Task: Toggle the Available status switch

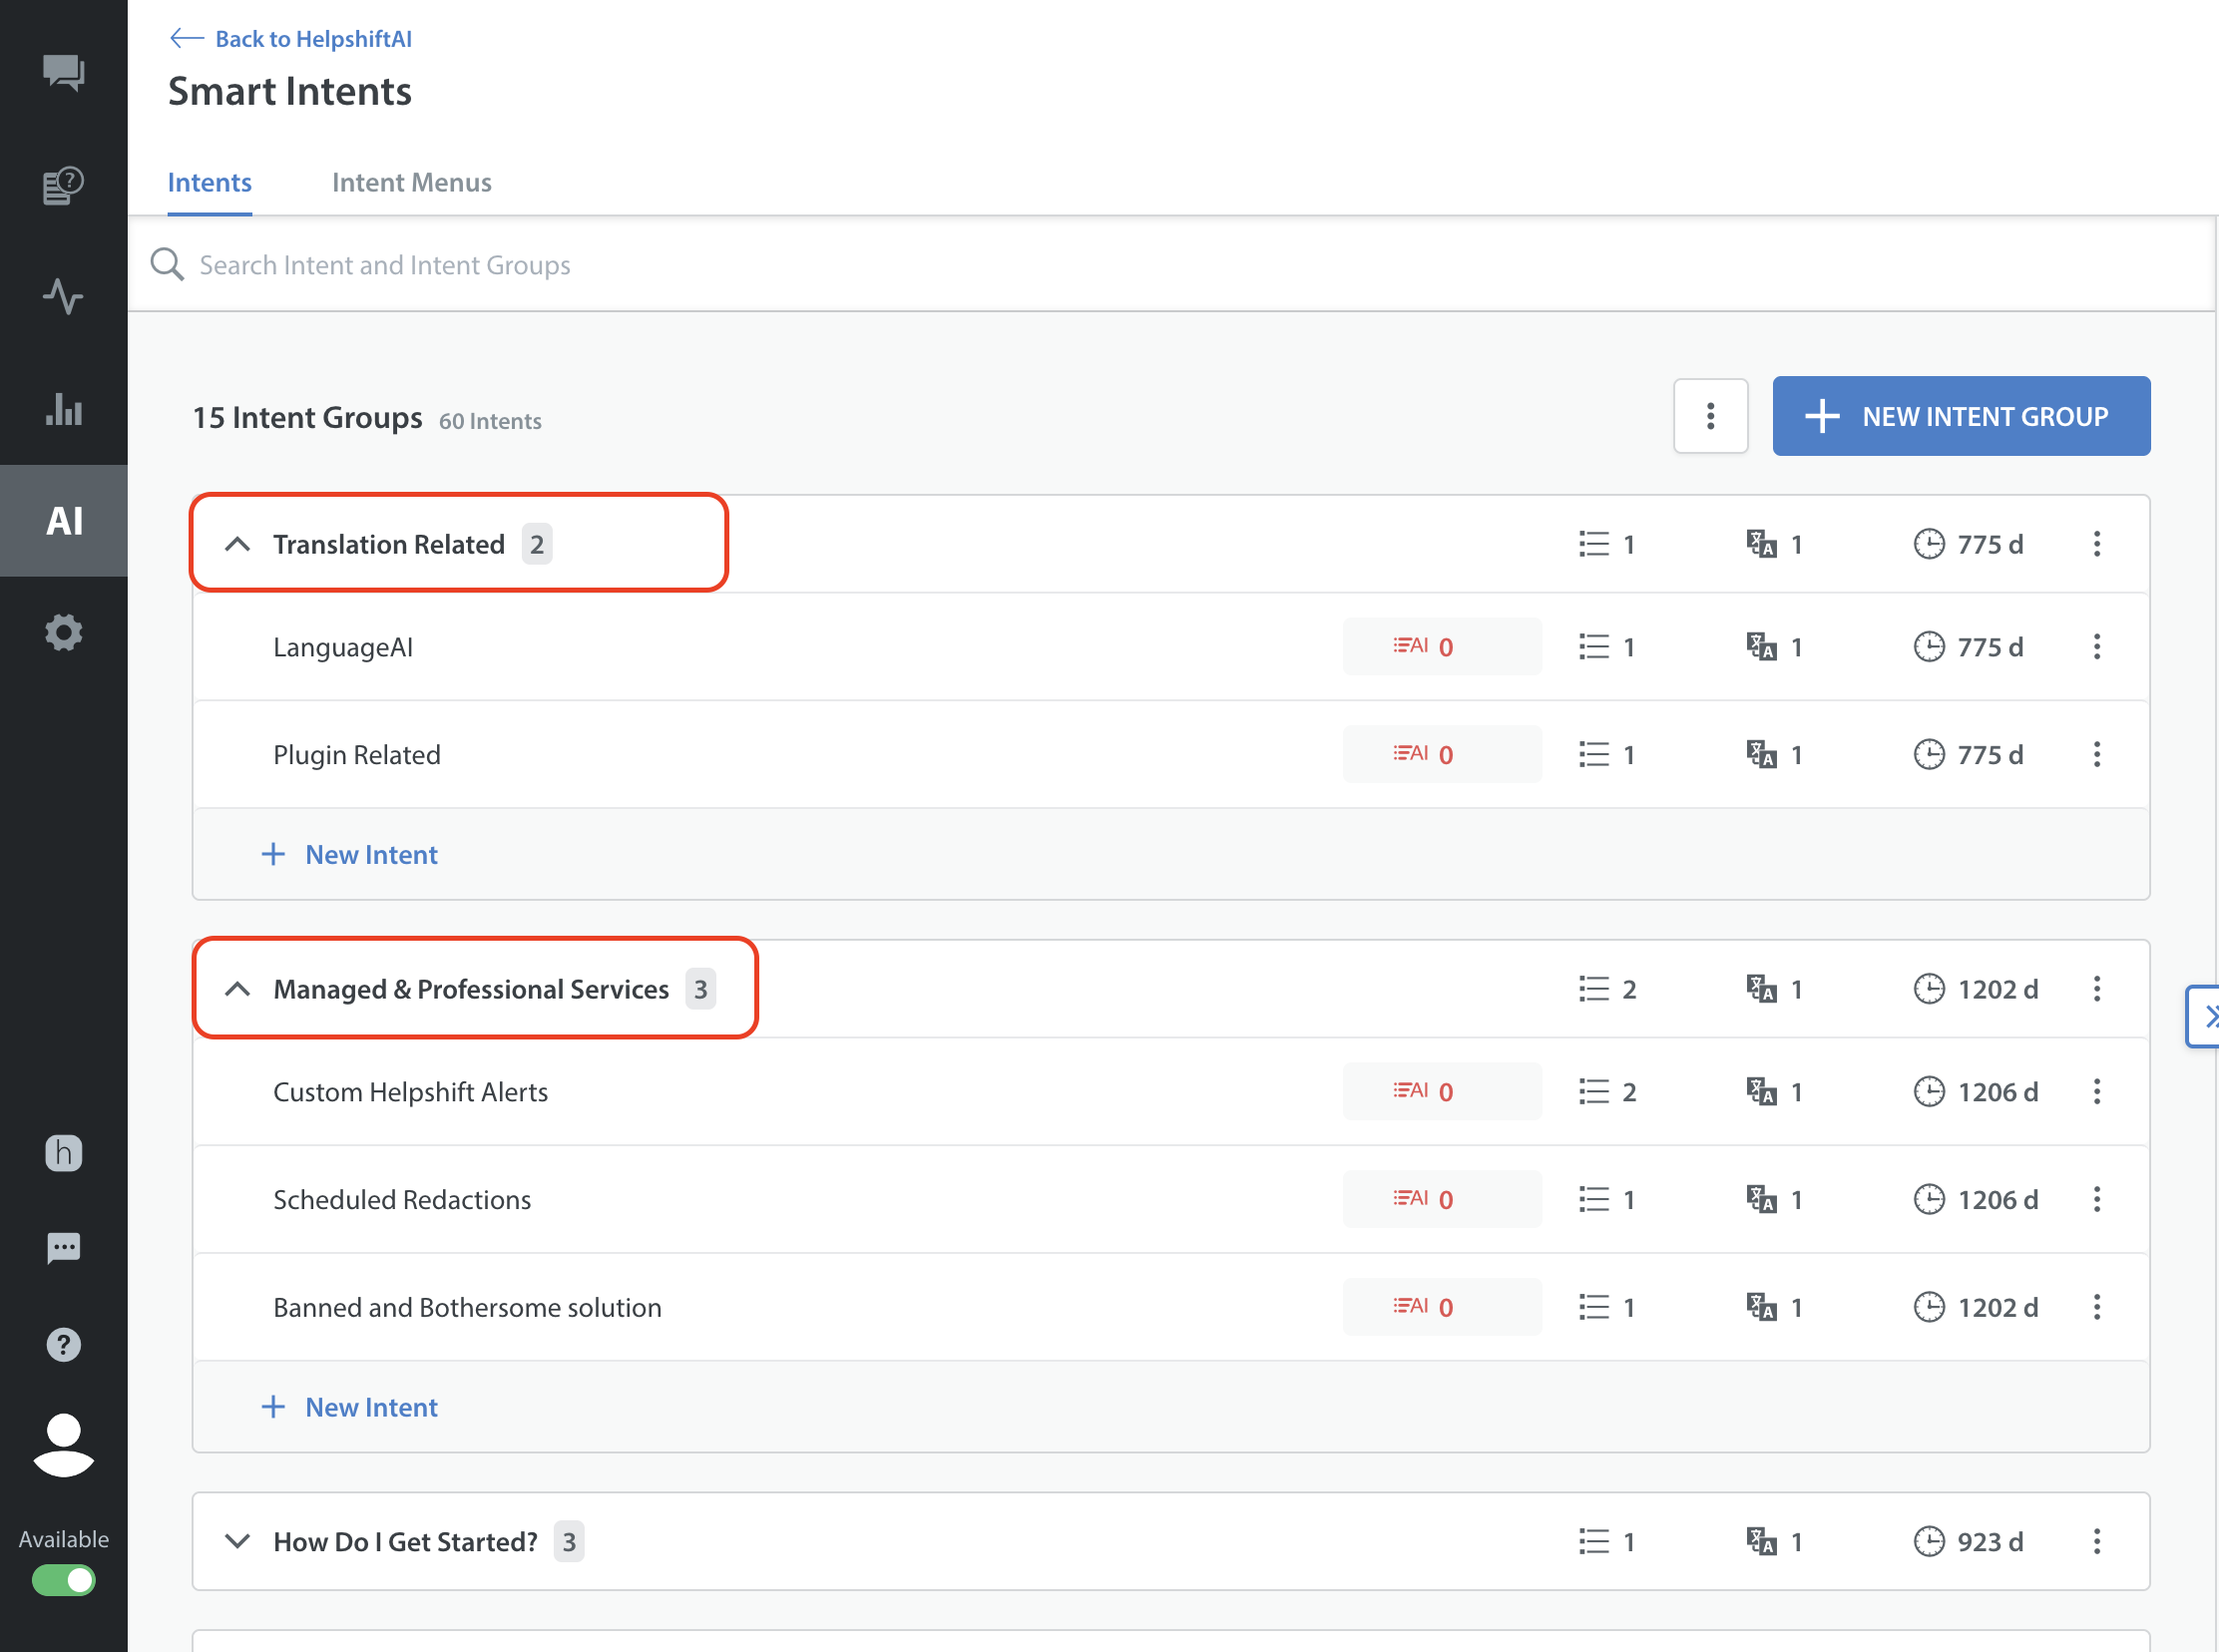Action: pos(63,1580)
